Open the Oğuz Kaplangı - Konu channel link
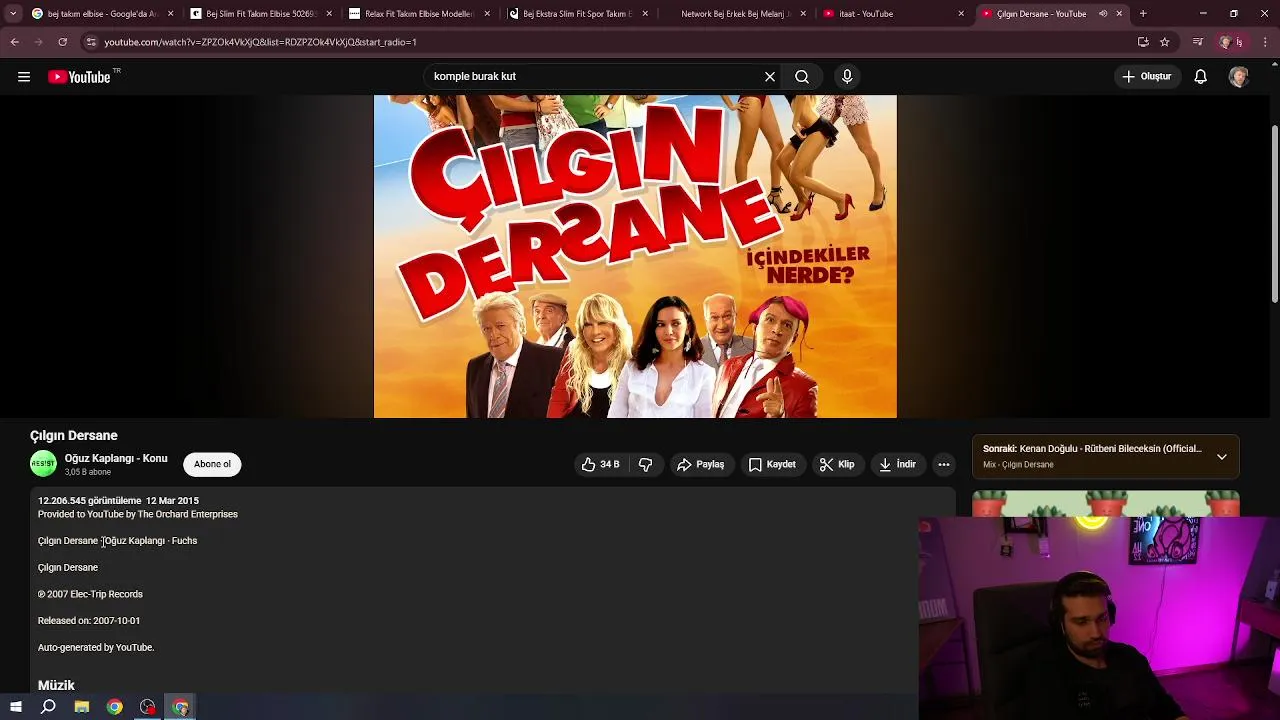Image resolution: width=1280 pixels, height=720 pixels. (116, 458)
